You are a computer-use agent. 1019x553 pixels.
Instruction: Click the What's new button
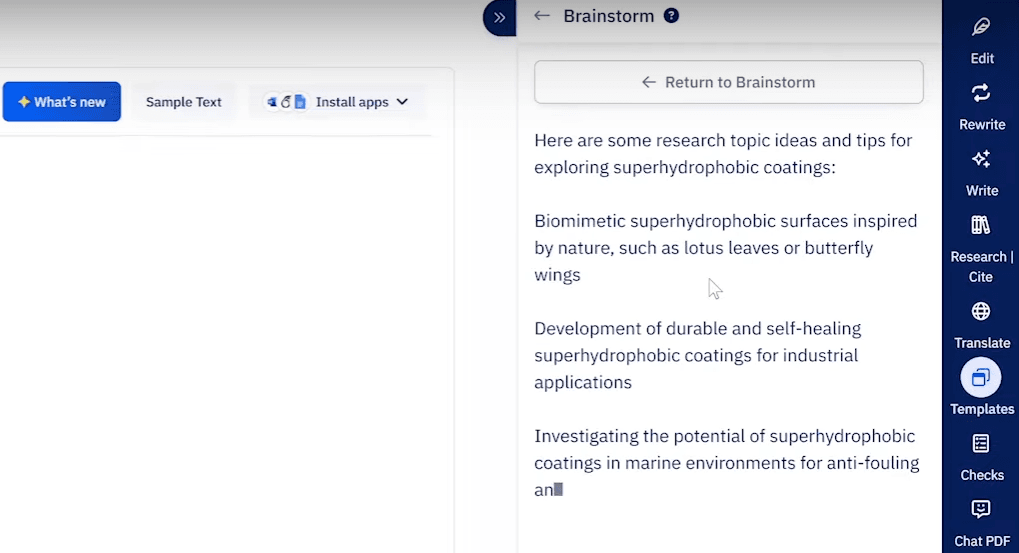62,101
